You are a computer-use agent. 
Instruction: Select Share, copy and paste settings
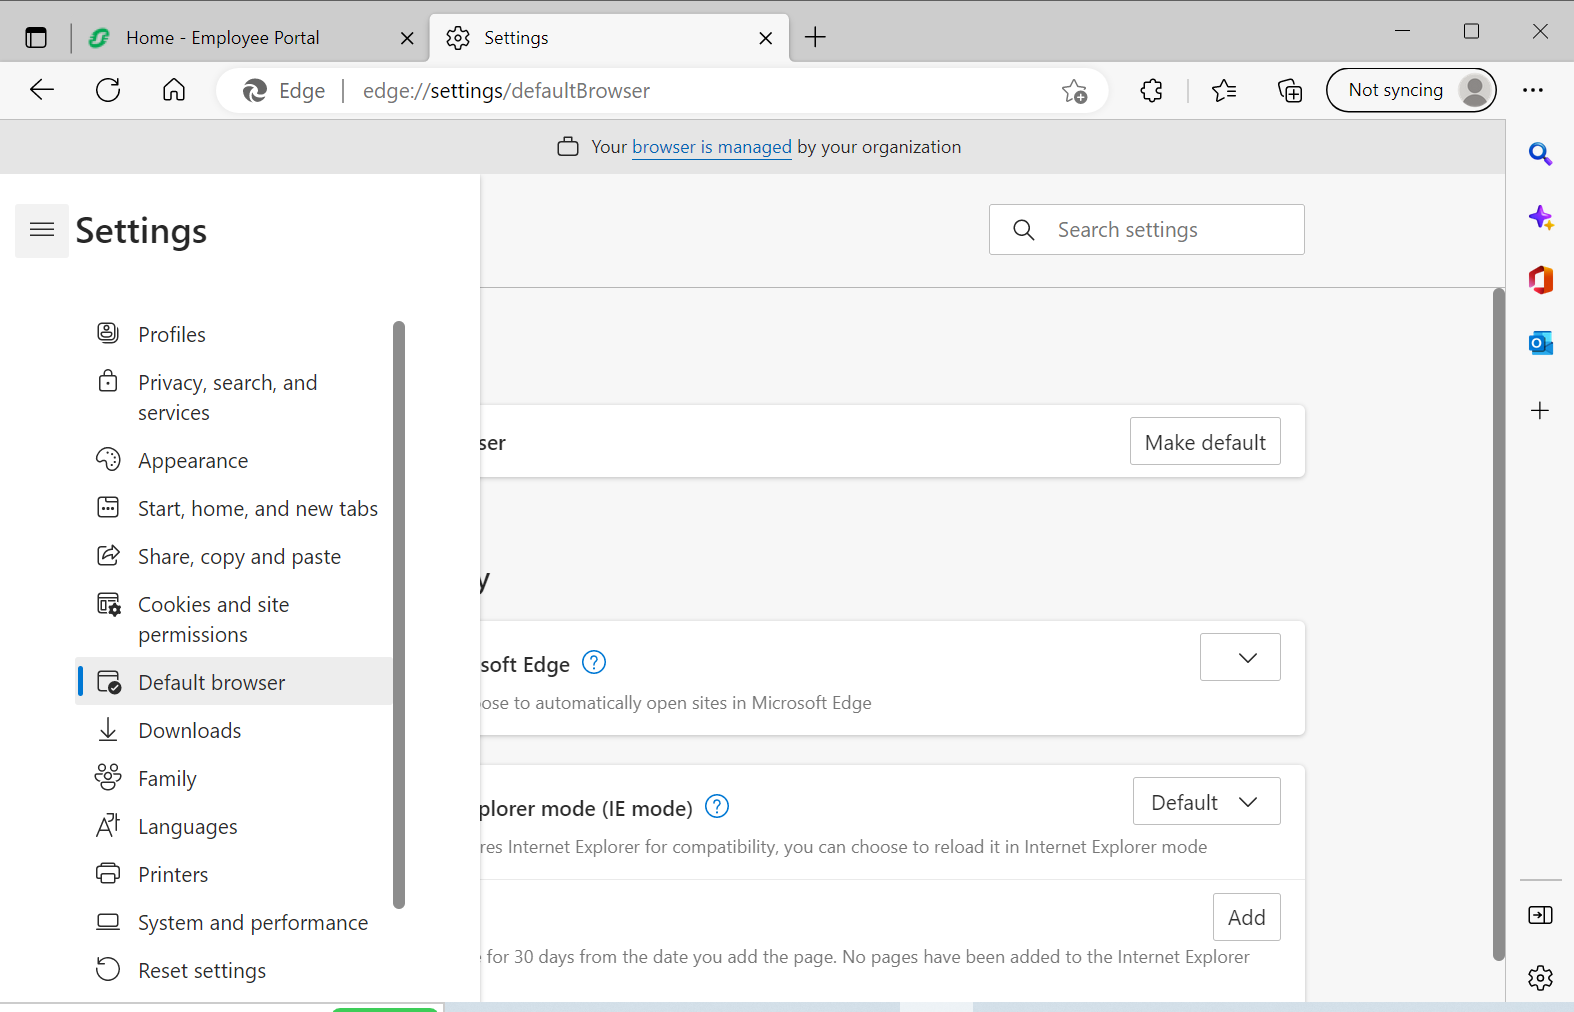click(234, 556)
